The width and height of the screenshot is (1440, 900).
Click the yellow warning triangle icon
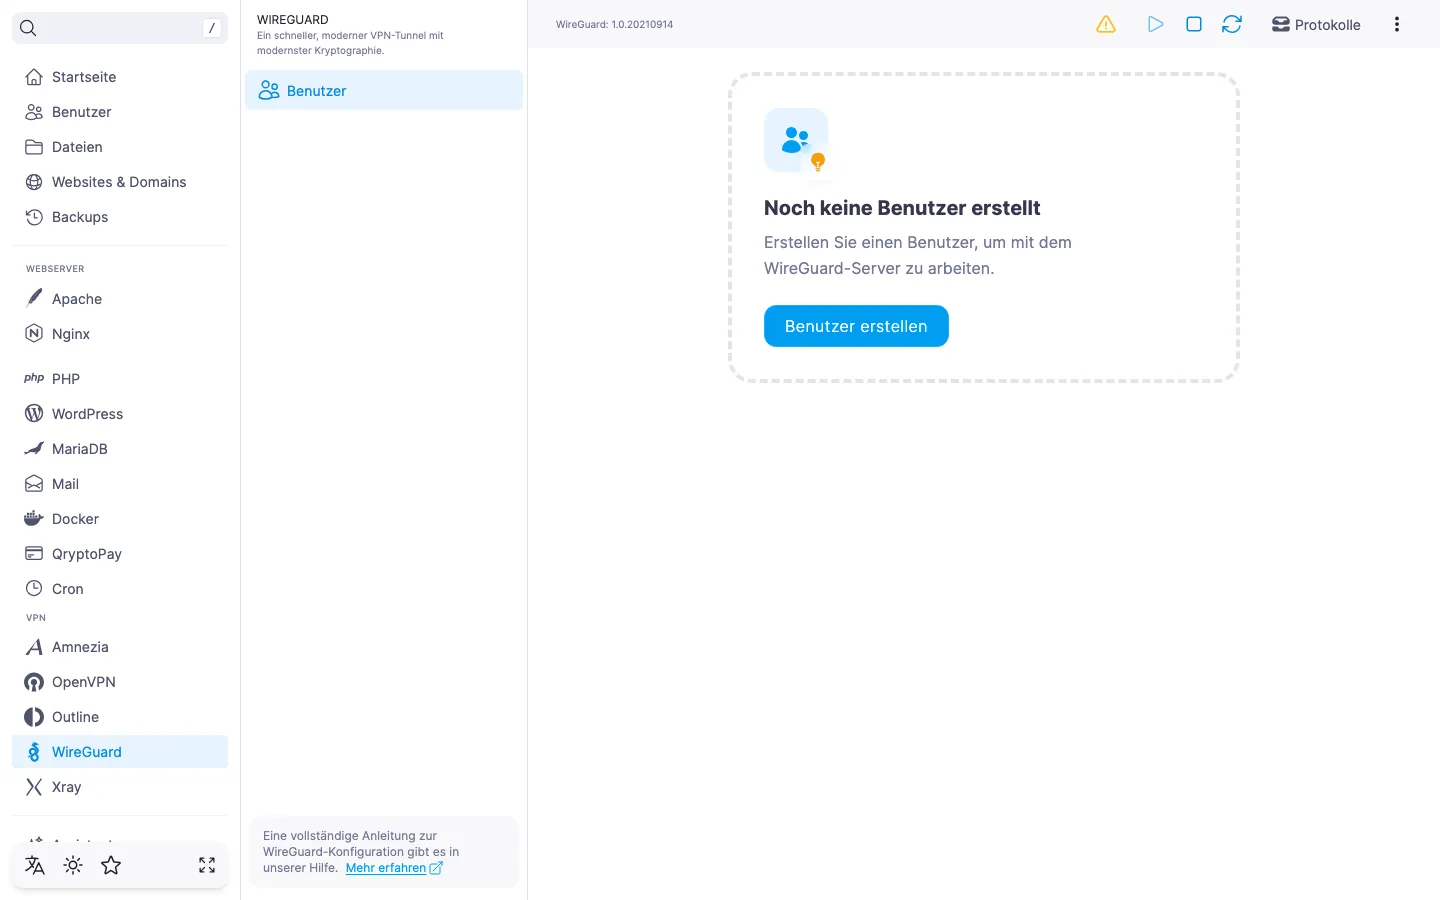(1106, 24)
